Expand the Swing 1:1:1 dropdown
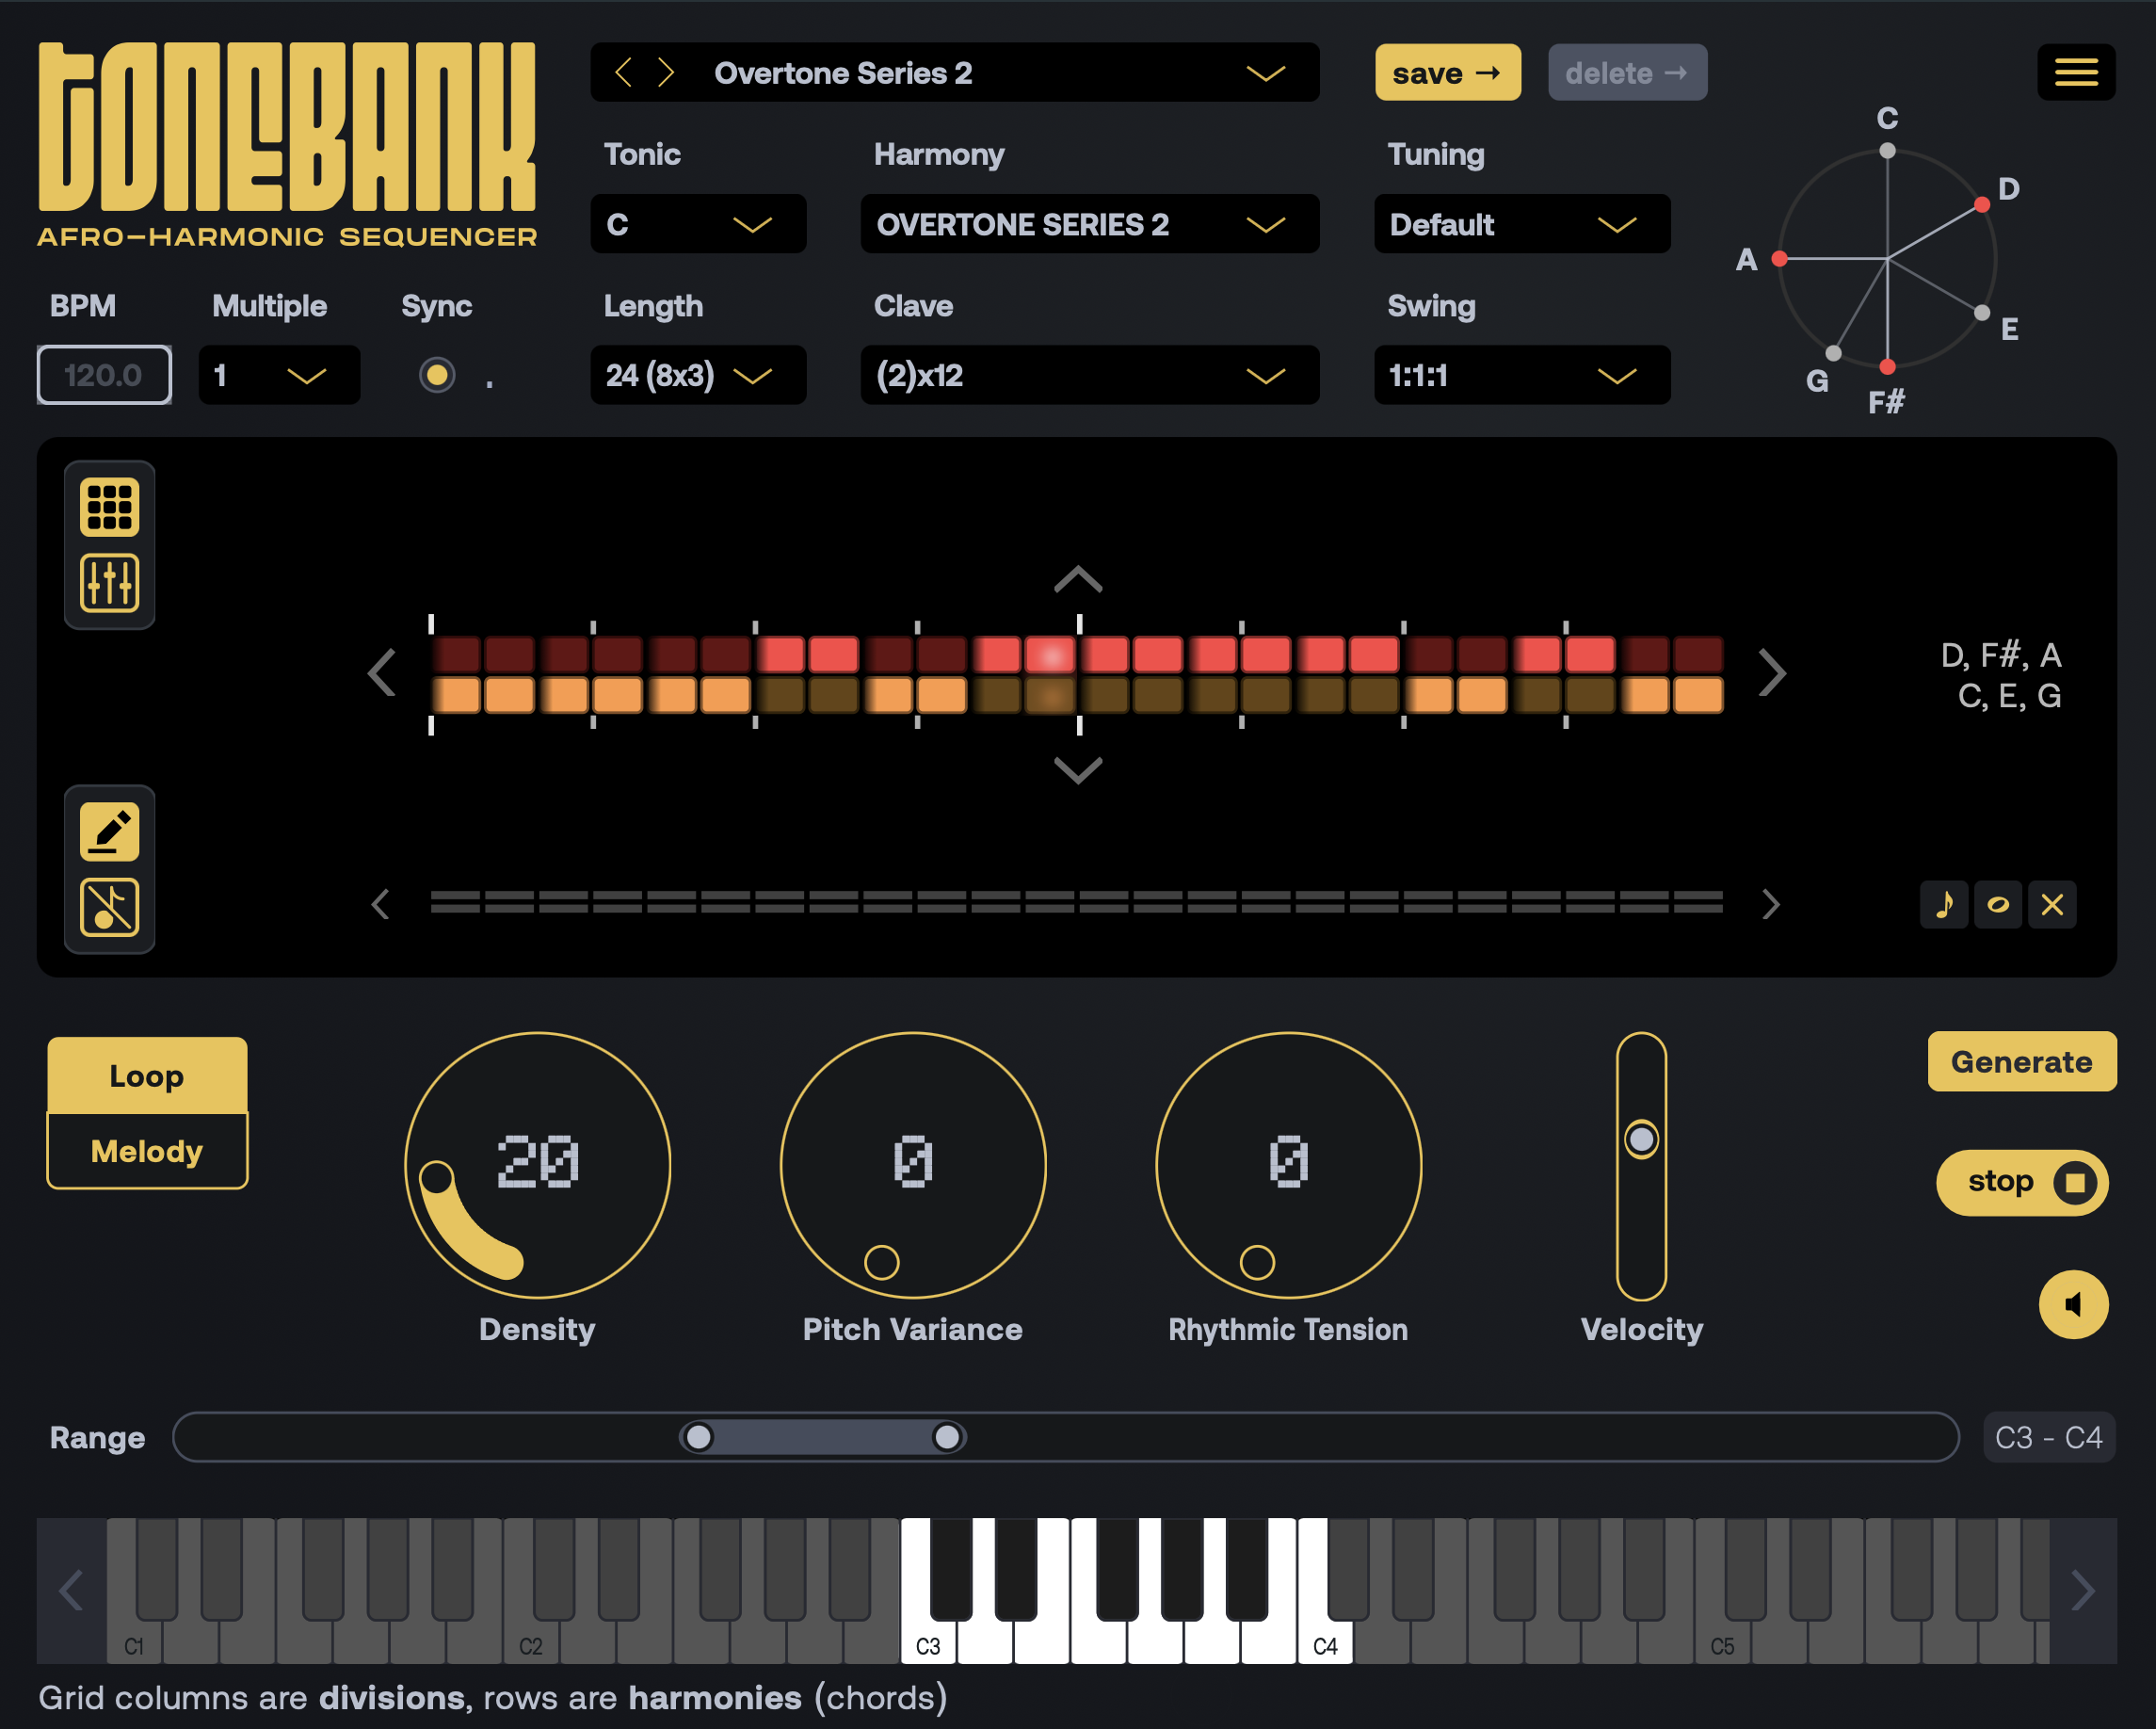The image size is (2156, 1729). (x=1522, y=375)
